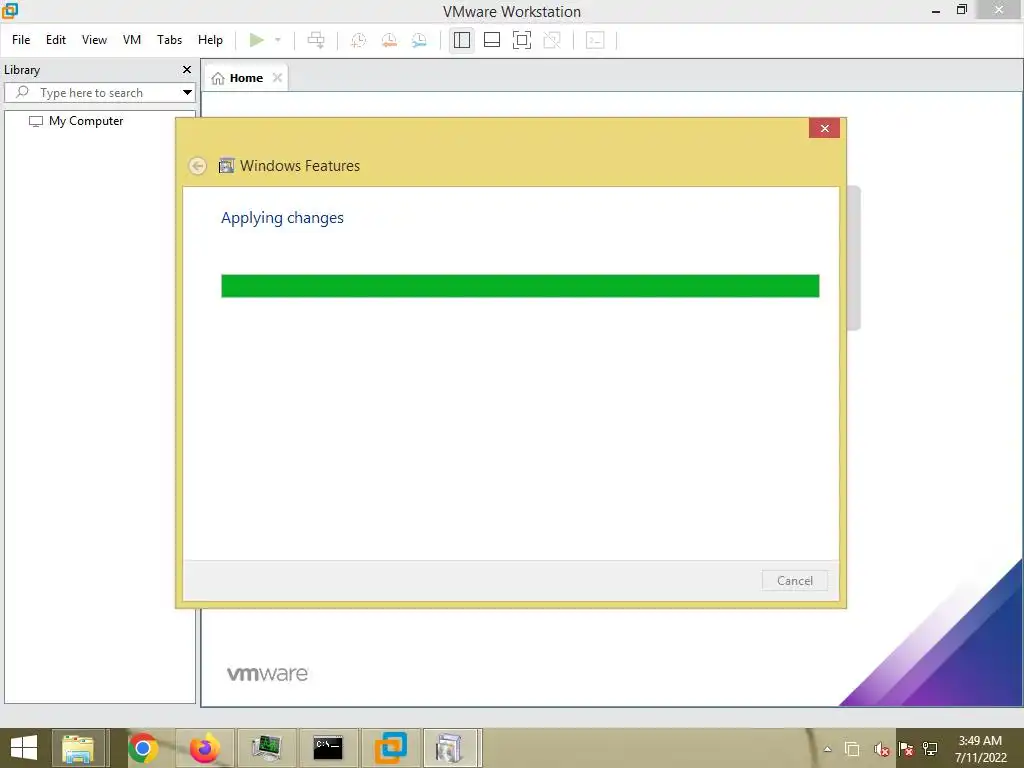Open the VM menu

click(132, 40)
